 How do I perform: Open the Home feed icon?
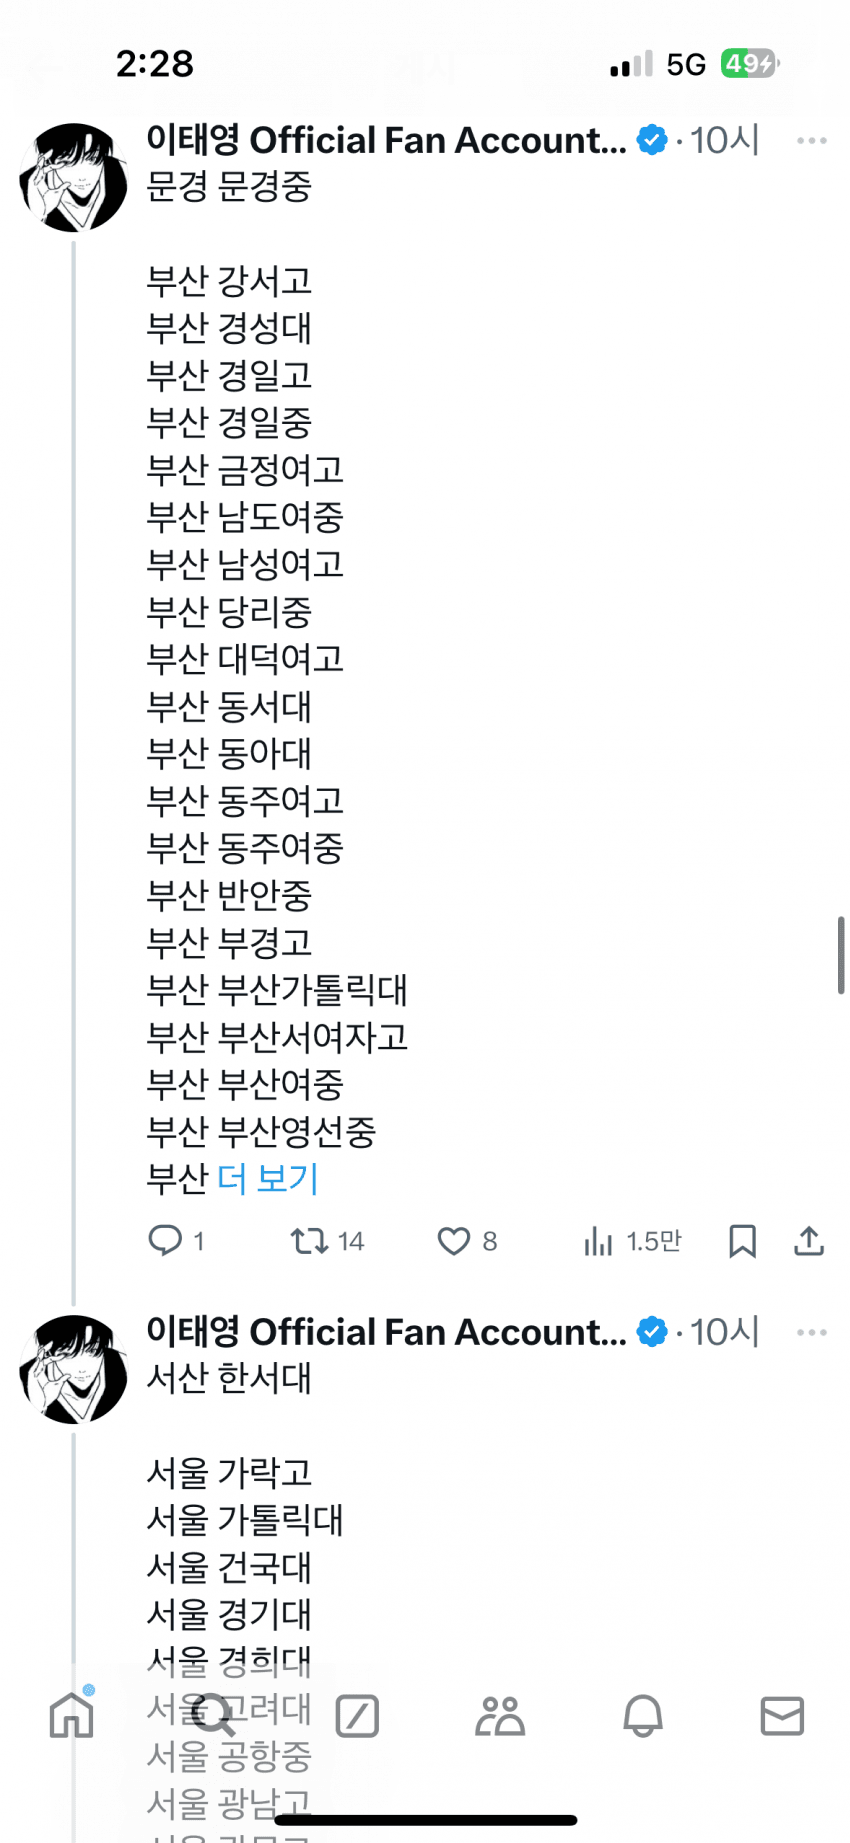click(x=71, y=1715)
